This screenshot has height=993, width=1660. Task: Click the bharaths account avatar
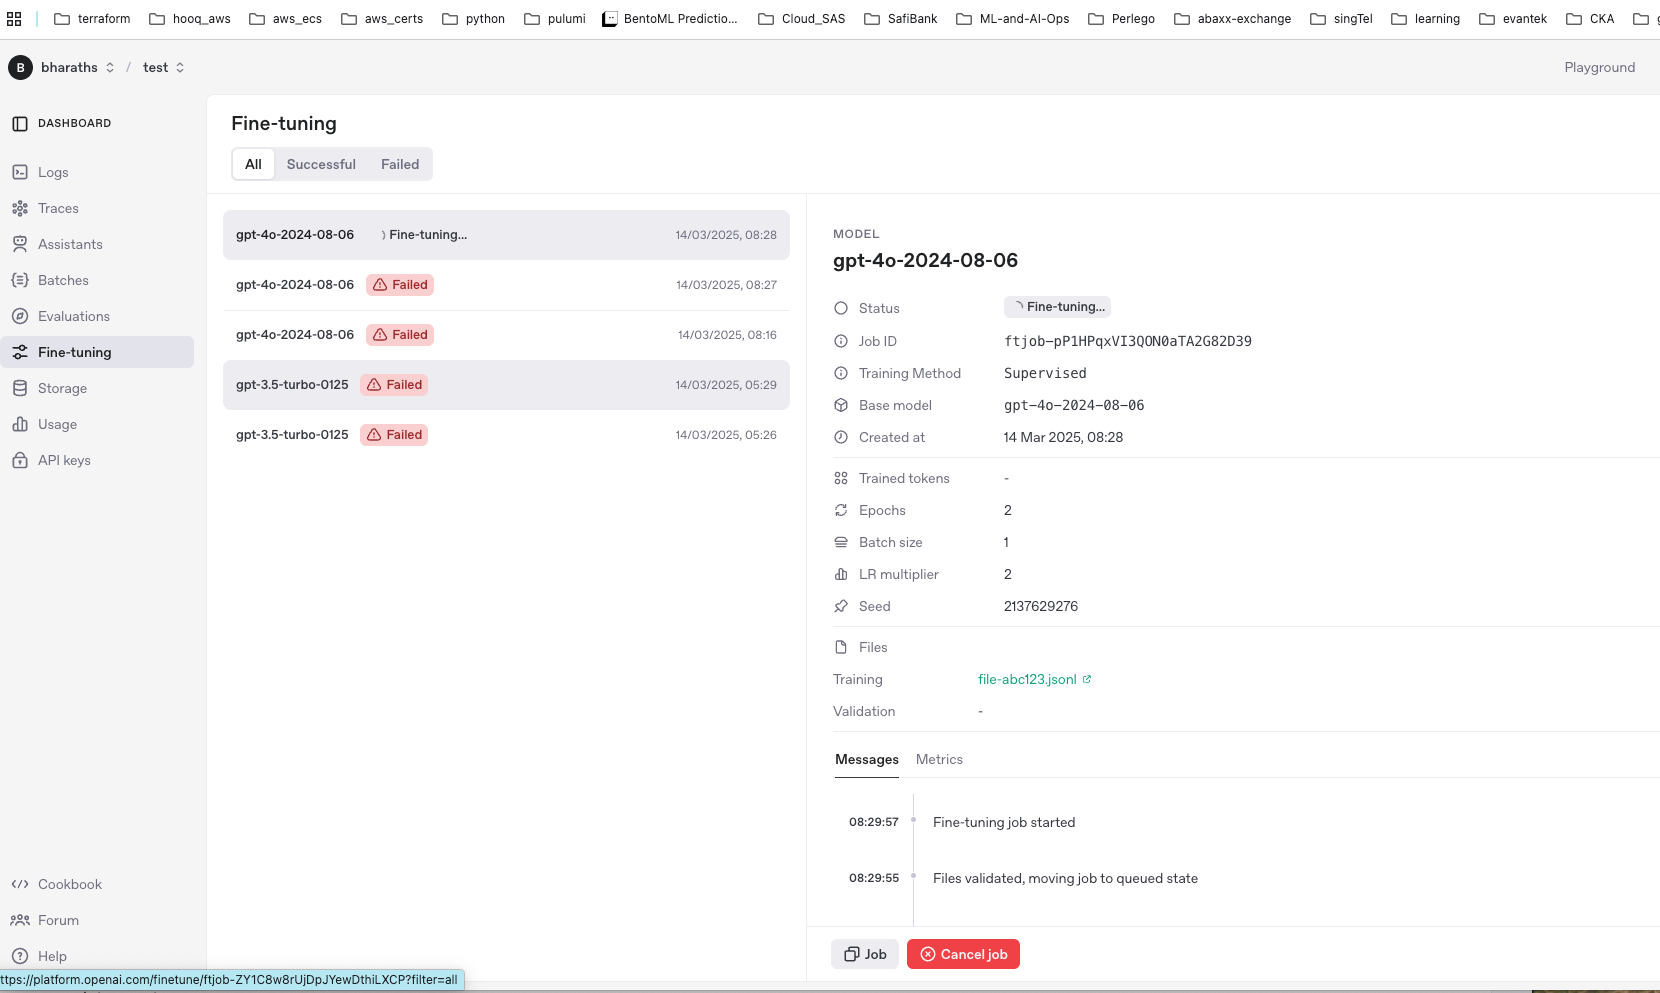pyautogui.click(x=20, y=67)
